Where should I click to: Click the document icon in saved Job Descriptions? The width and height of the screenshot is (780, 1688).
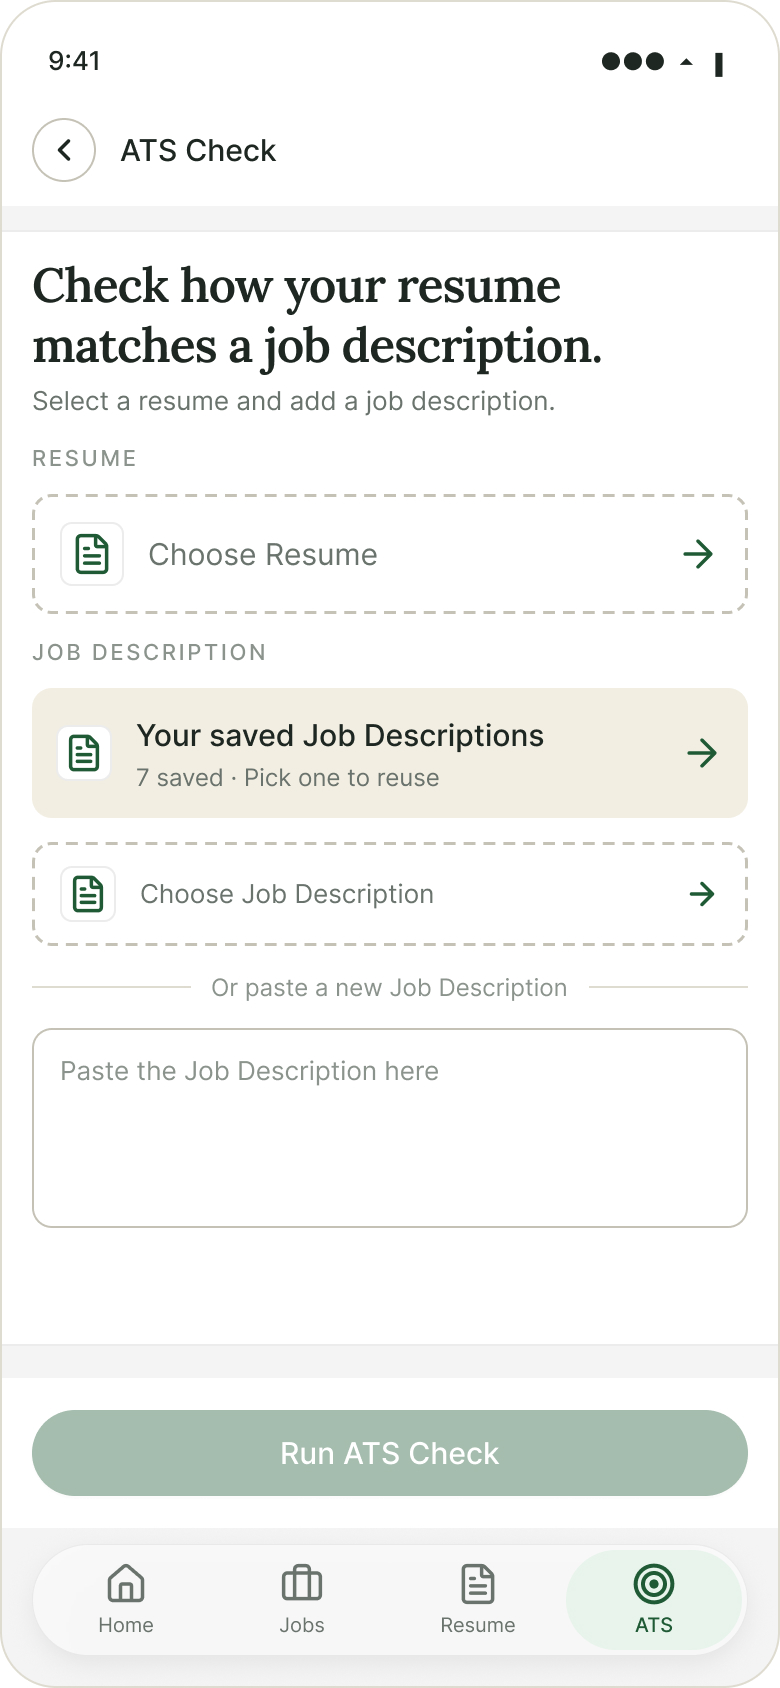tap(84, 753)
